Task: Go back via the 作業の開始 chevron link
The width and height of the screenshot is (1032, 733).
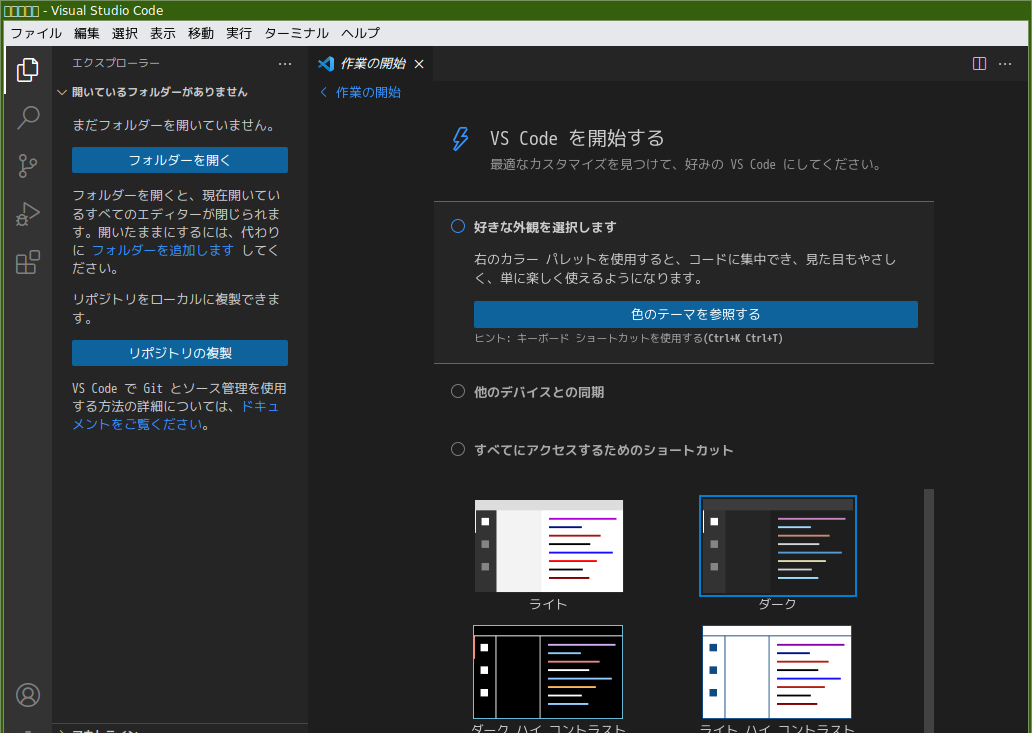Action: click(x=361, y=92)
